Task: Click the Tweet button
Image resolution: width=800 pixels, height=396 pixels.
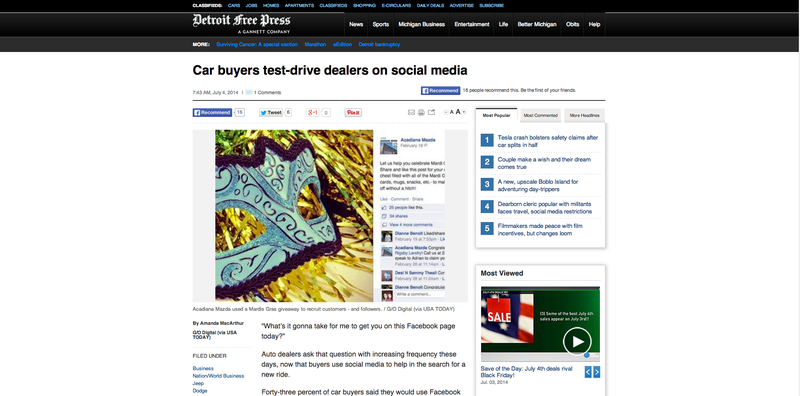Action: [x=270, y=113]
